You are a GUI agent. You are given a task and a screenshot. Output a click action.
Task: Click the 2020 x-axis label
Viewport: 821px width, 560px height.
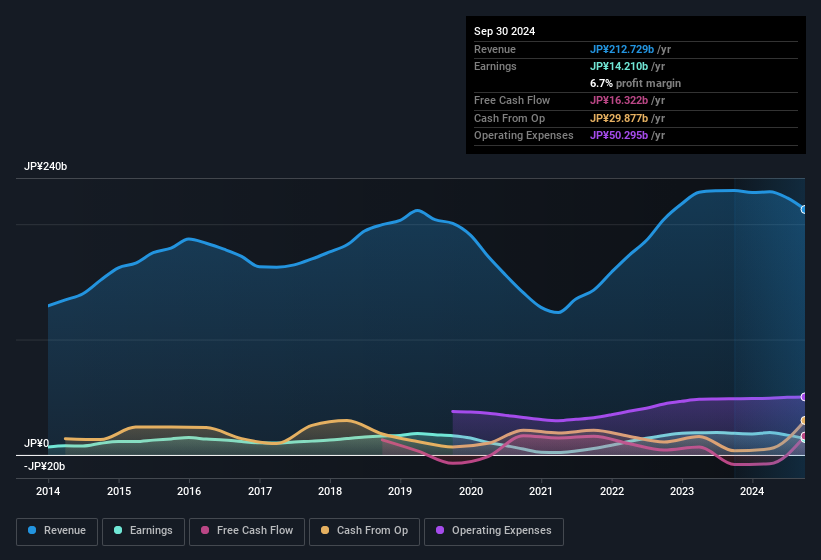tap(471, 491)
